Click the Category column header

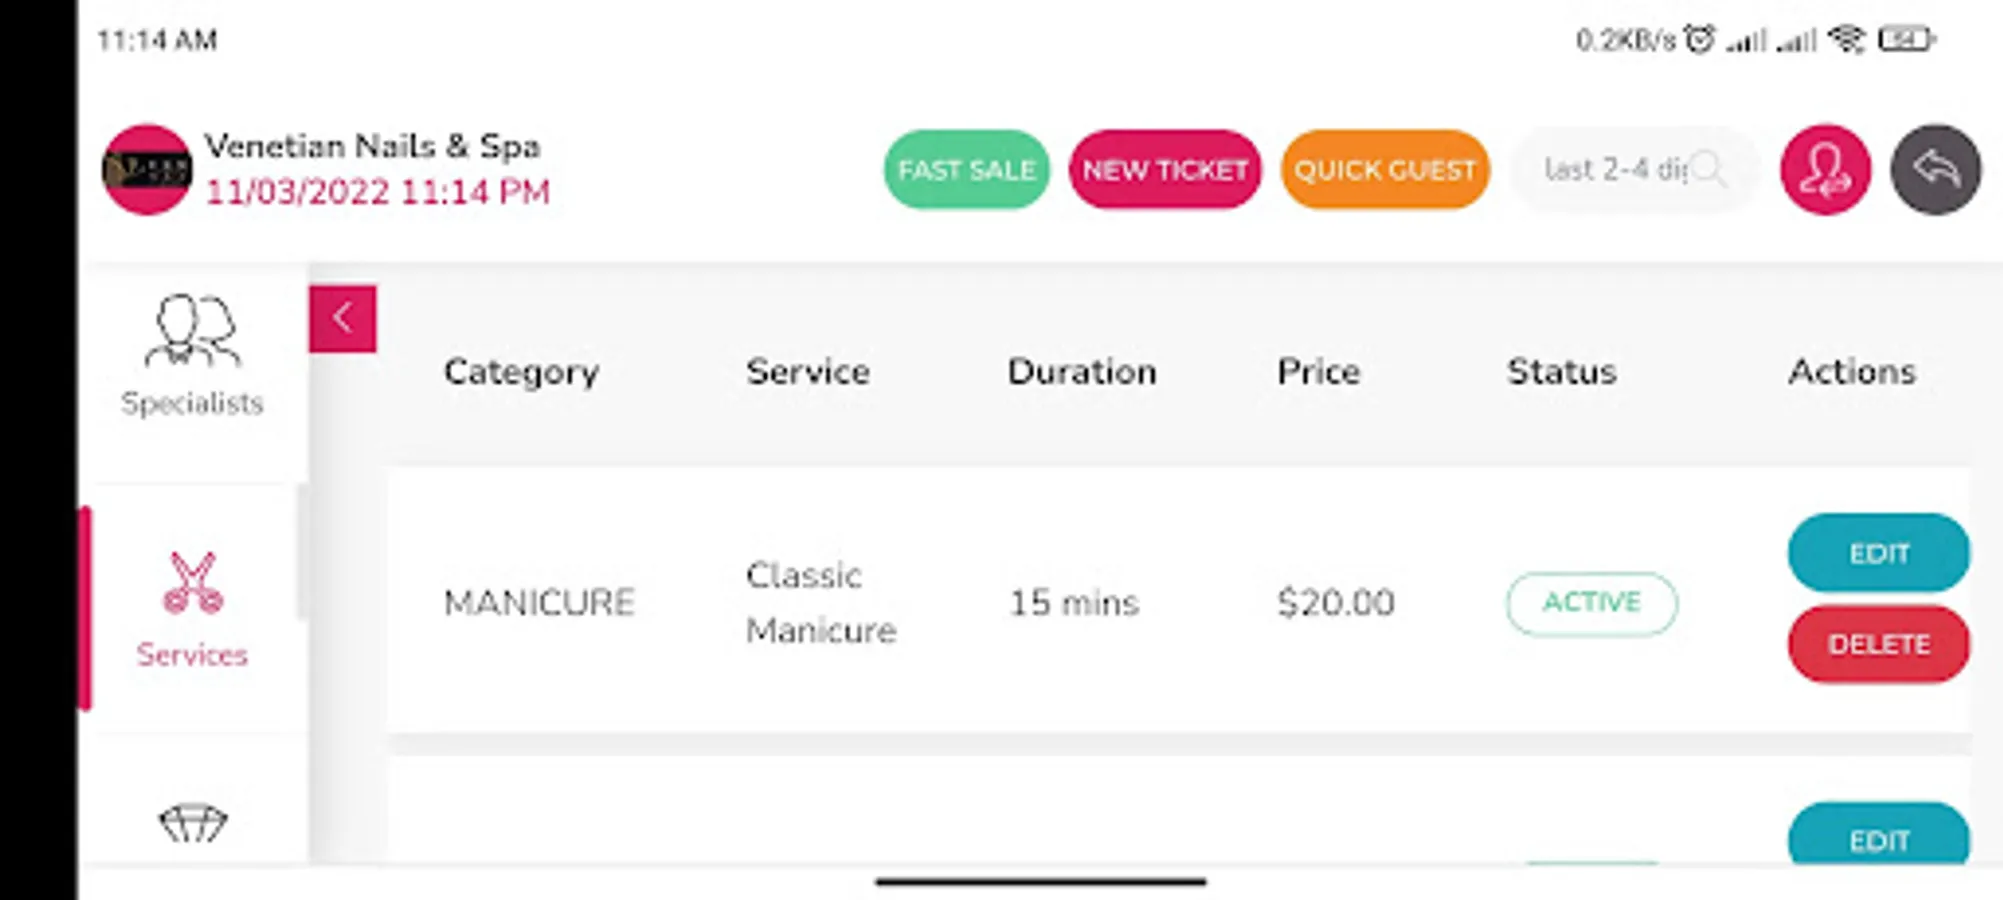(521, 372)
